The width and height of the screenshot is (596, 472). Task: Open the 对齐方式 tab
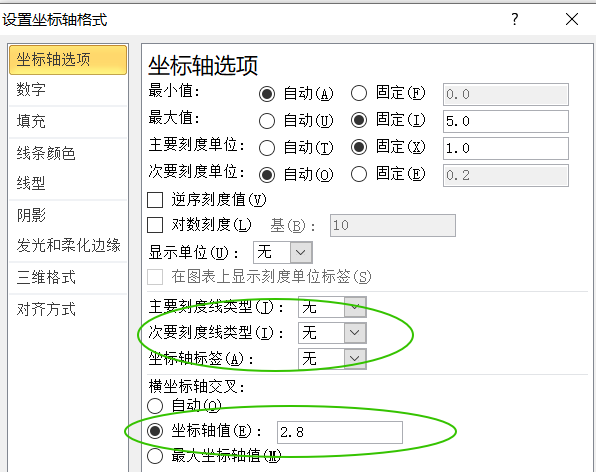(x=68, y=309)
